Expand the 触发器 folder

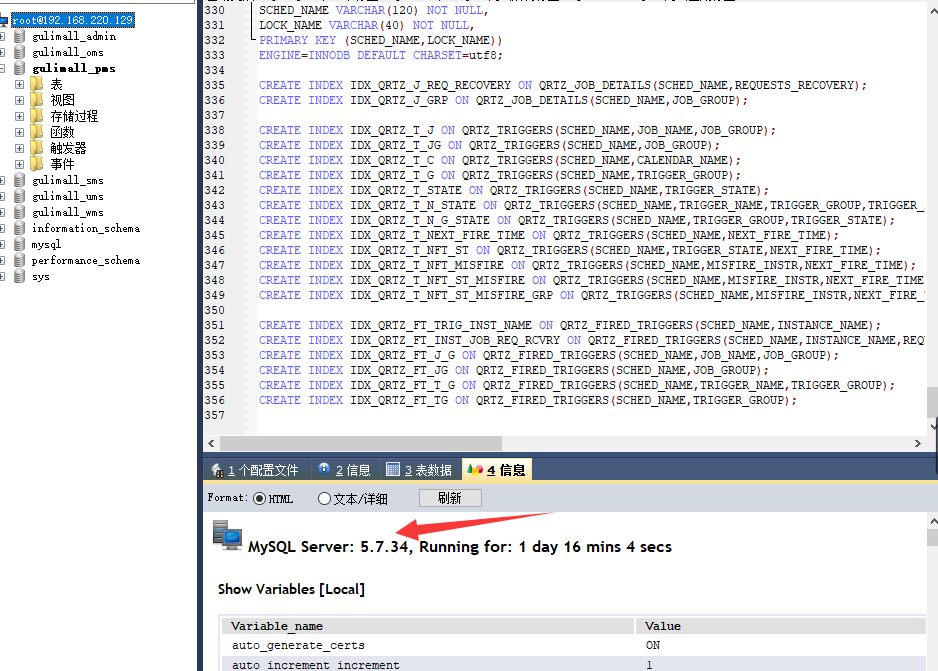click(x=19, y=148)
